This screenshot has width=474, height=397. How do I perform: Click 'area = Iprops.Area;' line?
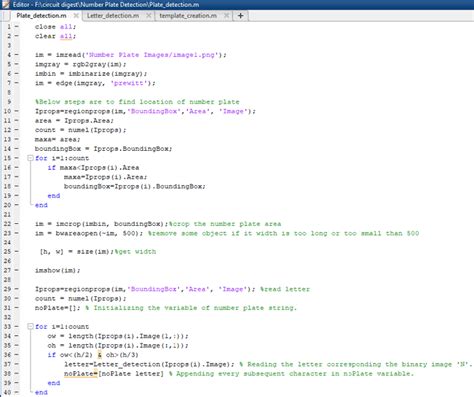click(x=74, y=120)
